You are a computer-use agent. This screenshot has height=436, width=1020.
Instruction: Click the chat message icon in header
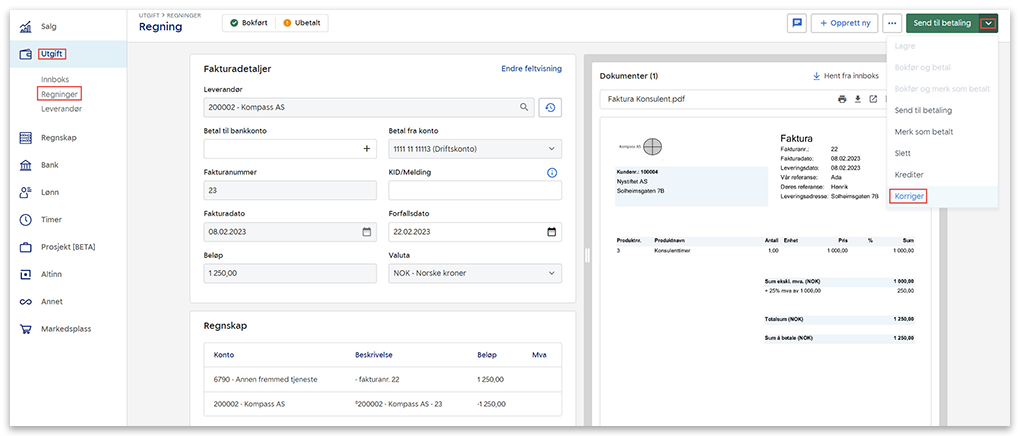(797, 23)
